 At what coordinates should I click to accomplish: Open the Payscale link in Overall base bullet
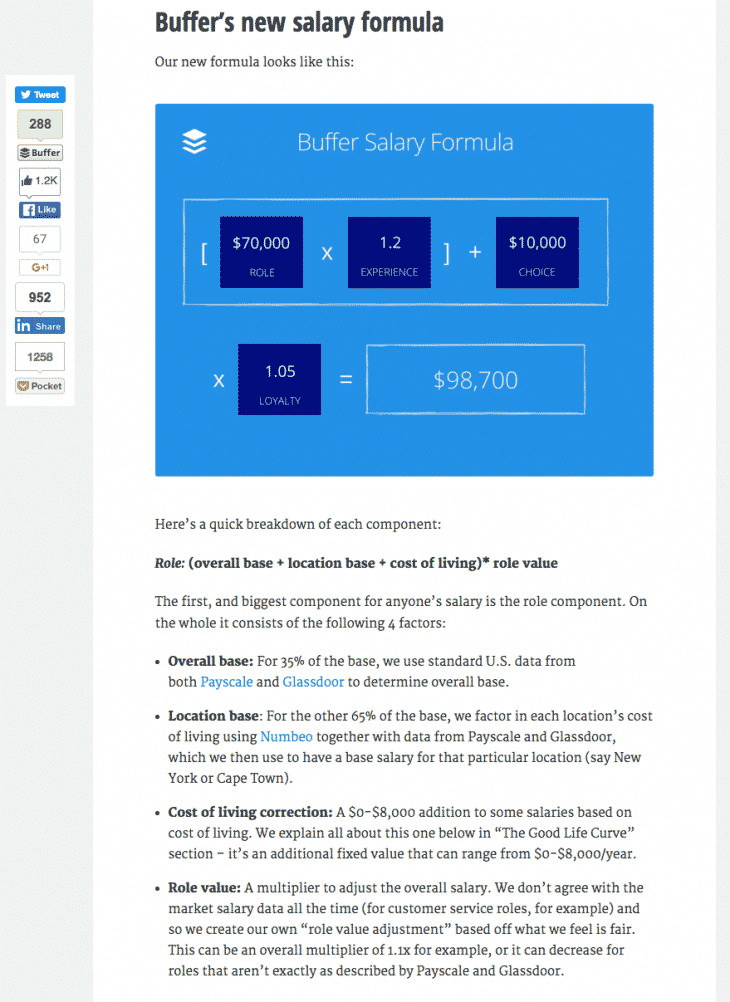[226, 682]
